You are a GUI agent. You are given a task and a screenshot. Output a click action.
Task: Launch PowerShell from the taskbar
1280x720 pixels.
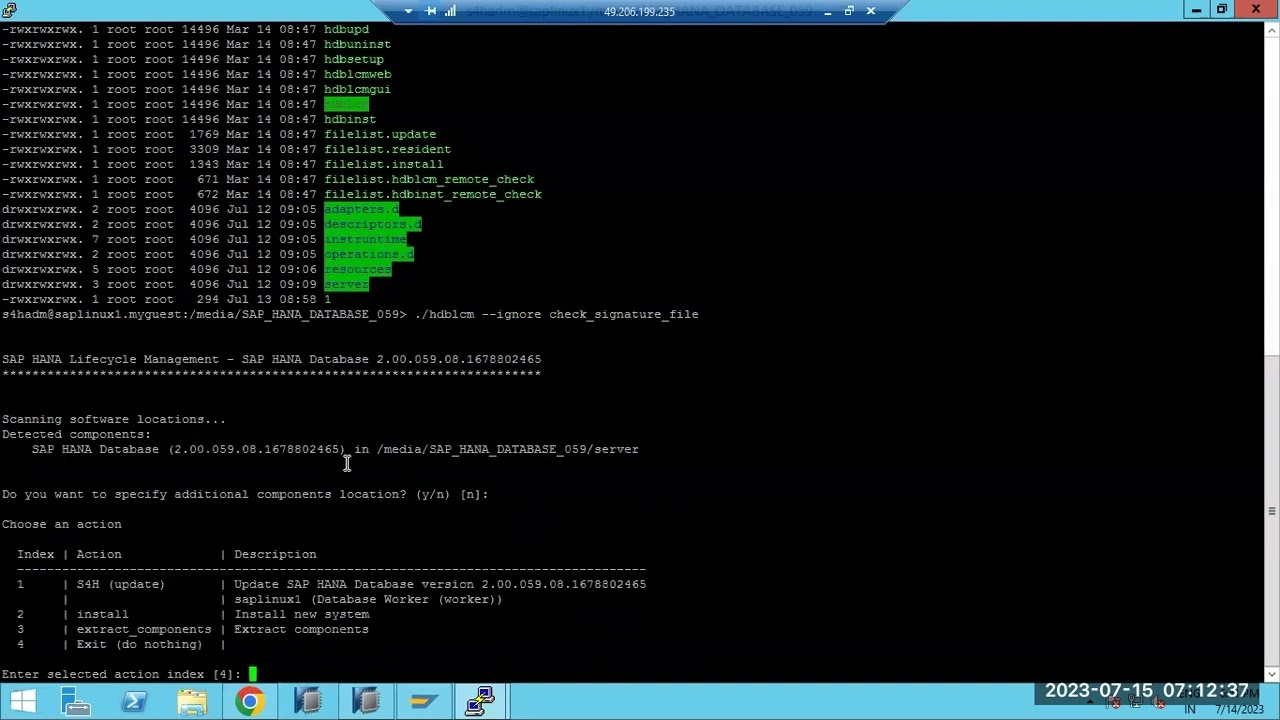pos(134,702)
